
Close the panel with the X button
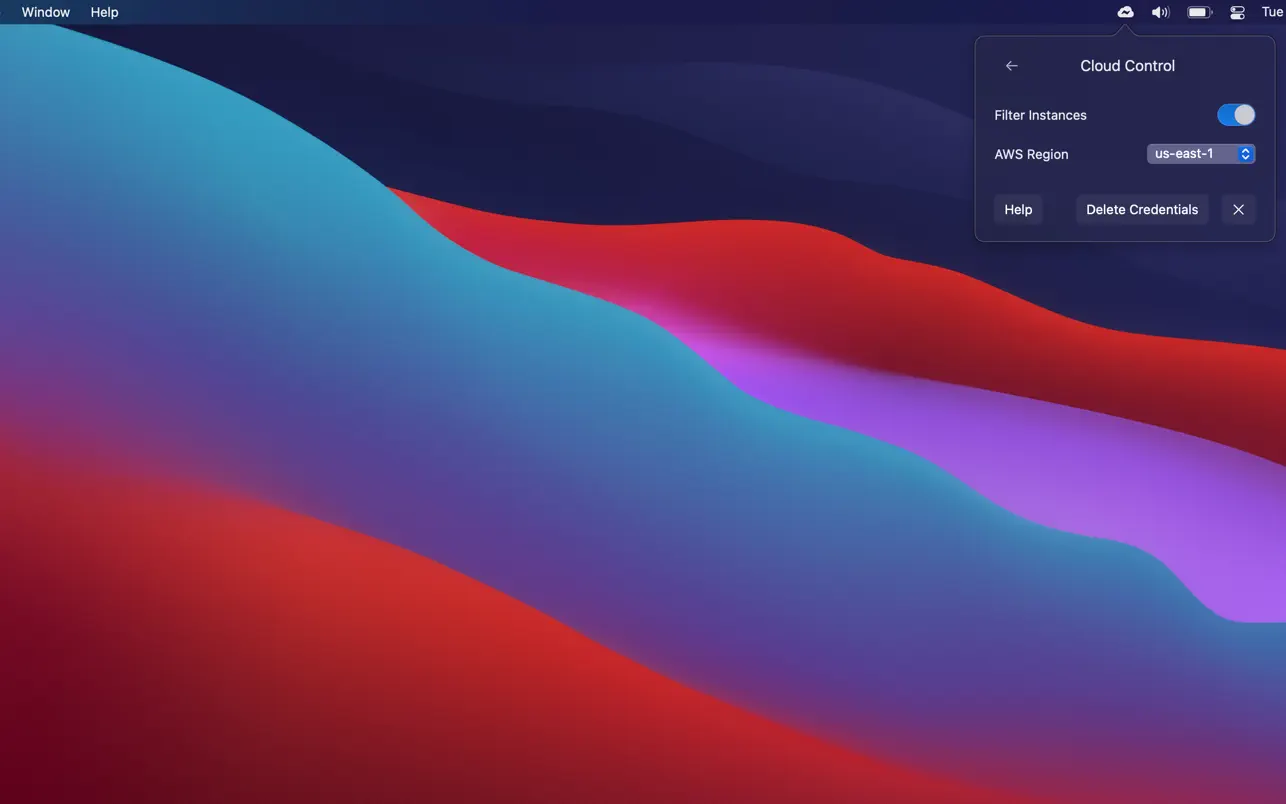[x=1238, y=210]
